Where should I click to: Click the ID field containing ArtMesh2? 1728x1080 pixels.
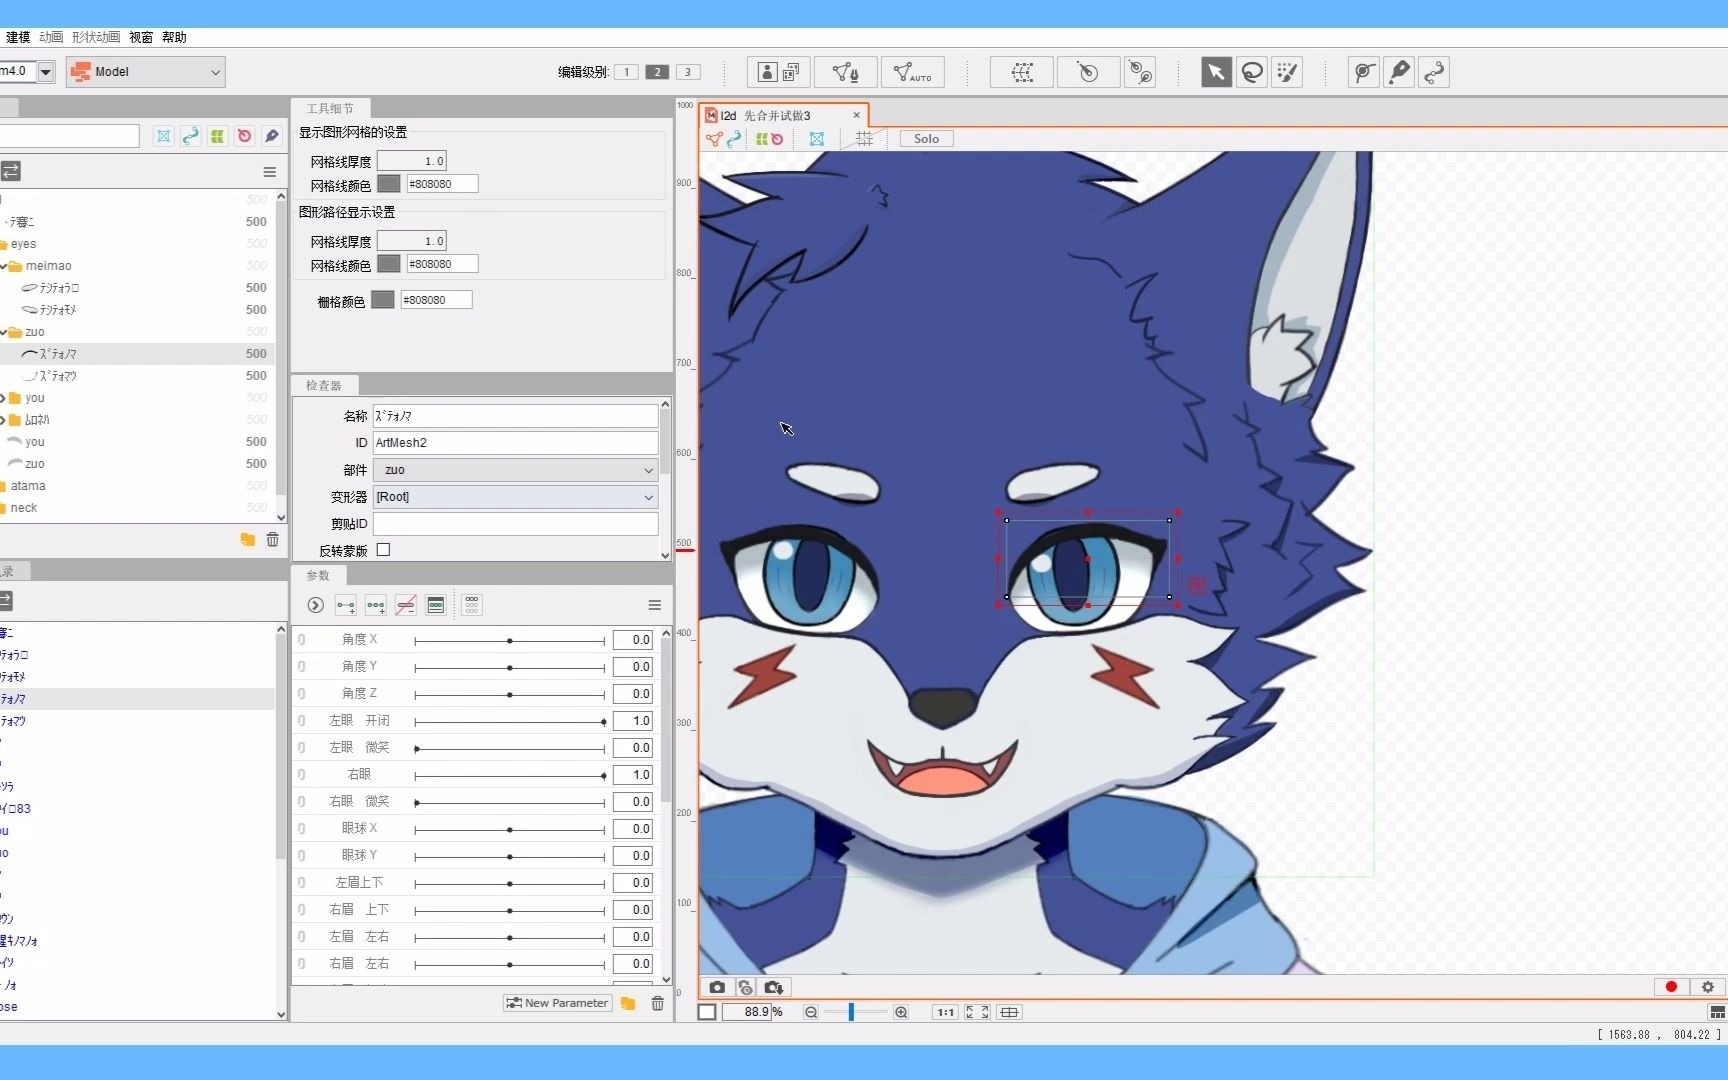point(515,443)
